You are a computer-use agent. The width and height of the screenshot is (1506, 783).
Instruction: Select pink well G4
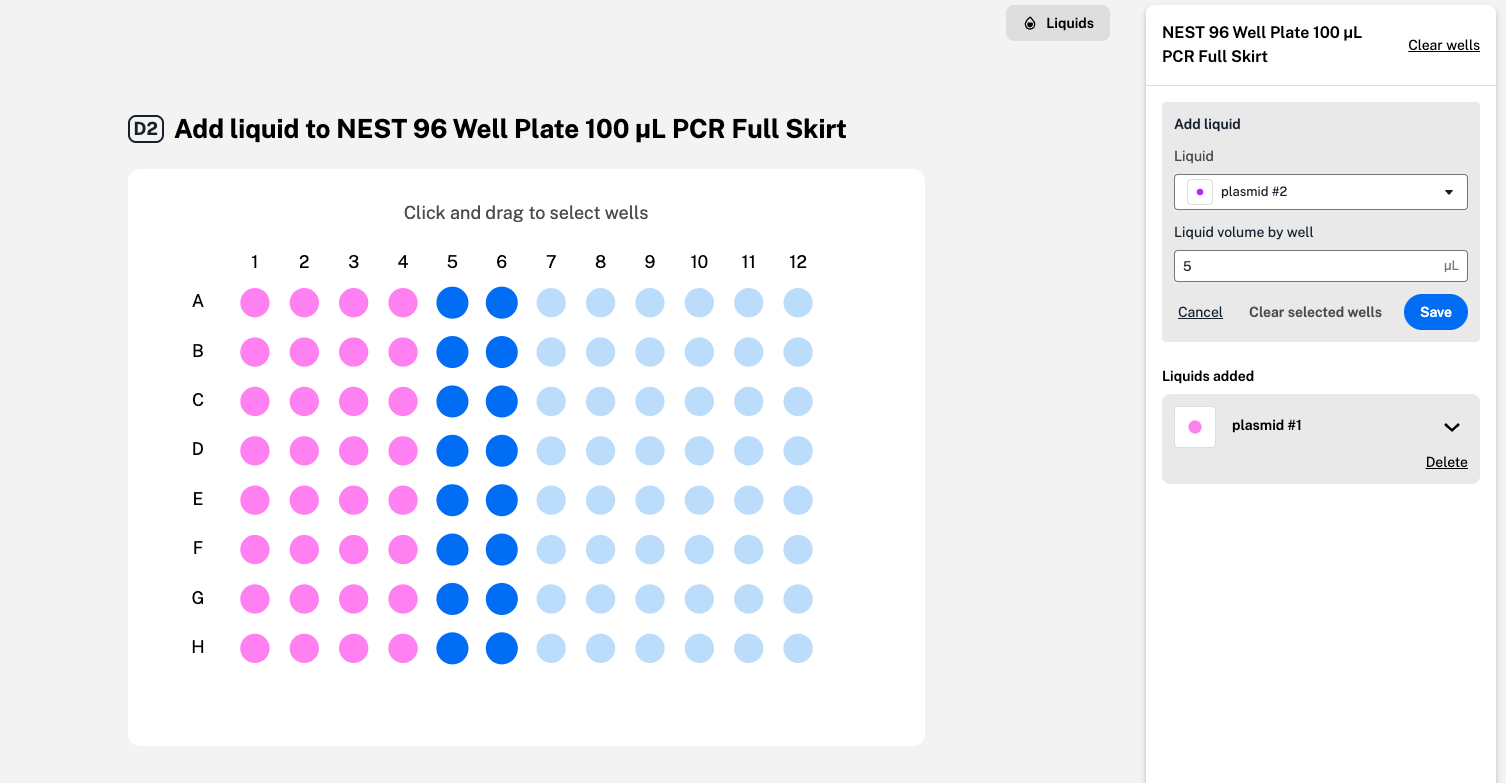coord(403,599)
